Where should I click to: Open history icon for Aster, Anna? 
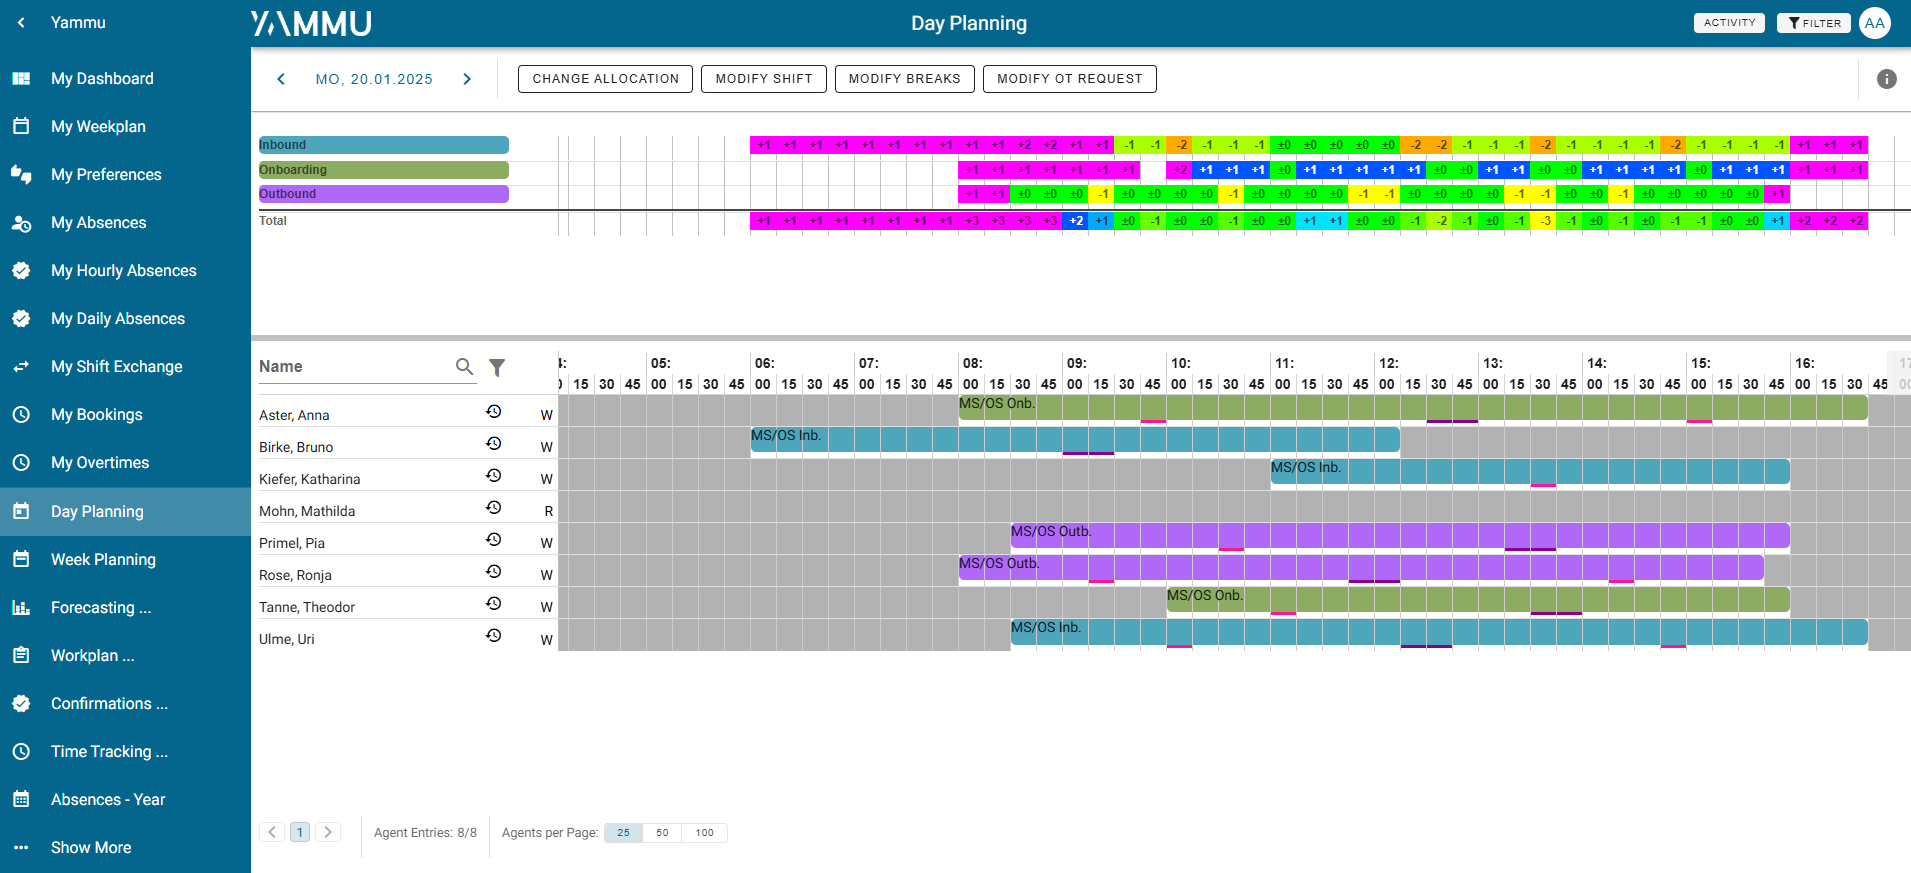(x=493, y=412)
